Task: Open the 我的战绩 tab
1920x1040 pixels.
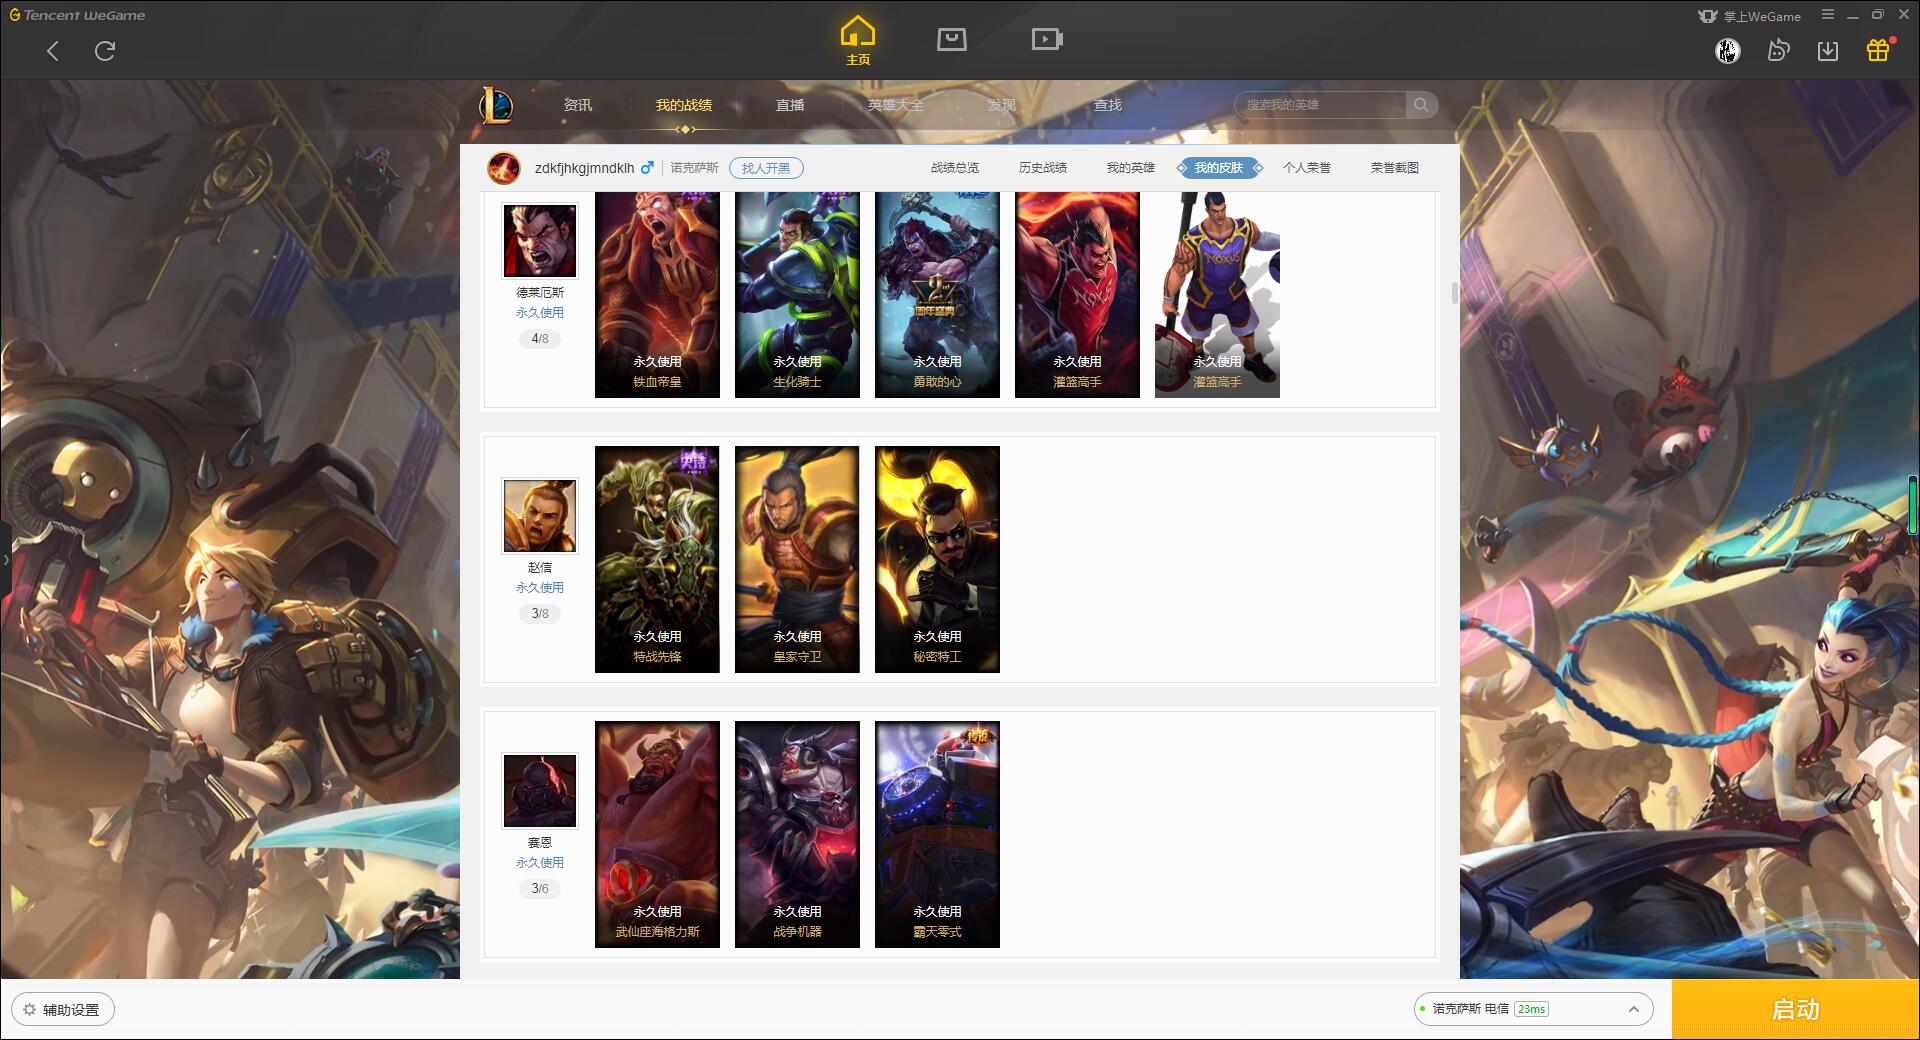Action: click(684, 105)
